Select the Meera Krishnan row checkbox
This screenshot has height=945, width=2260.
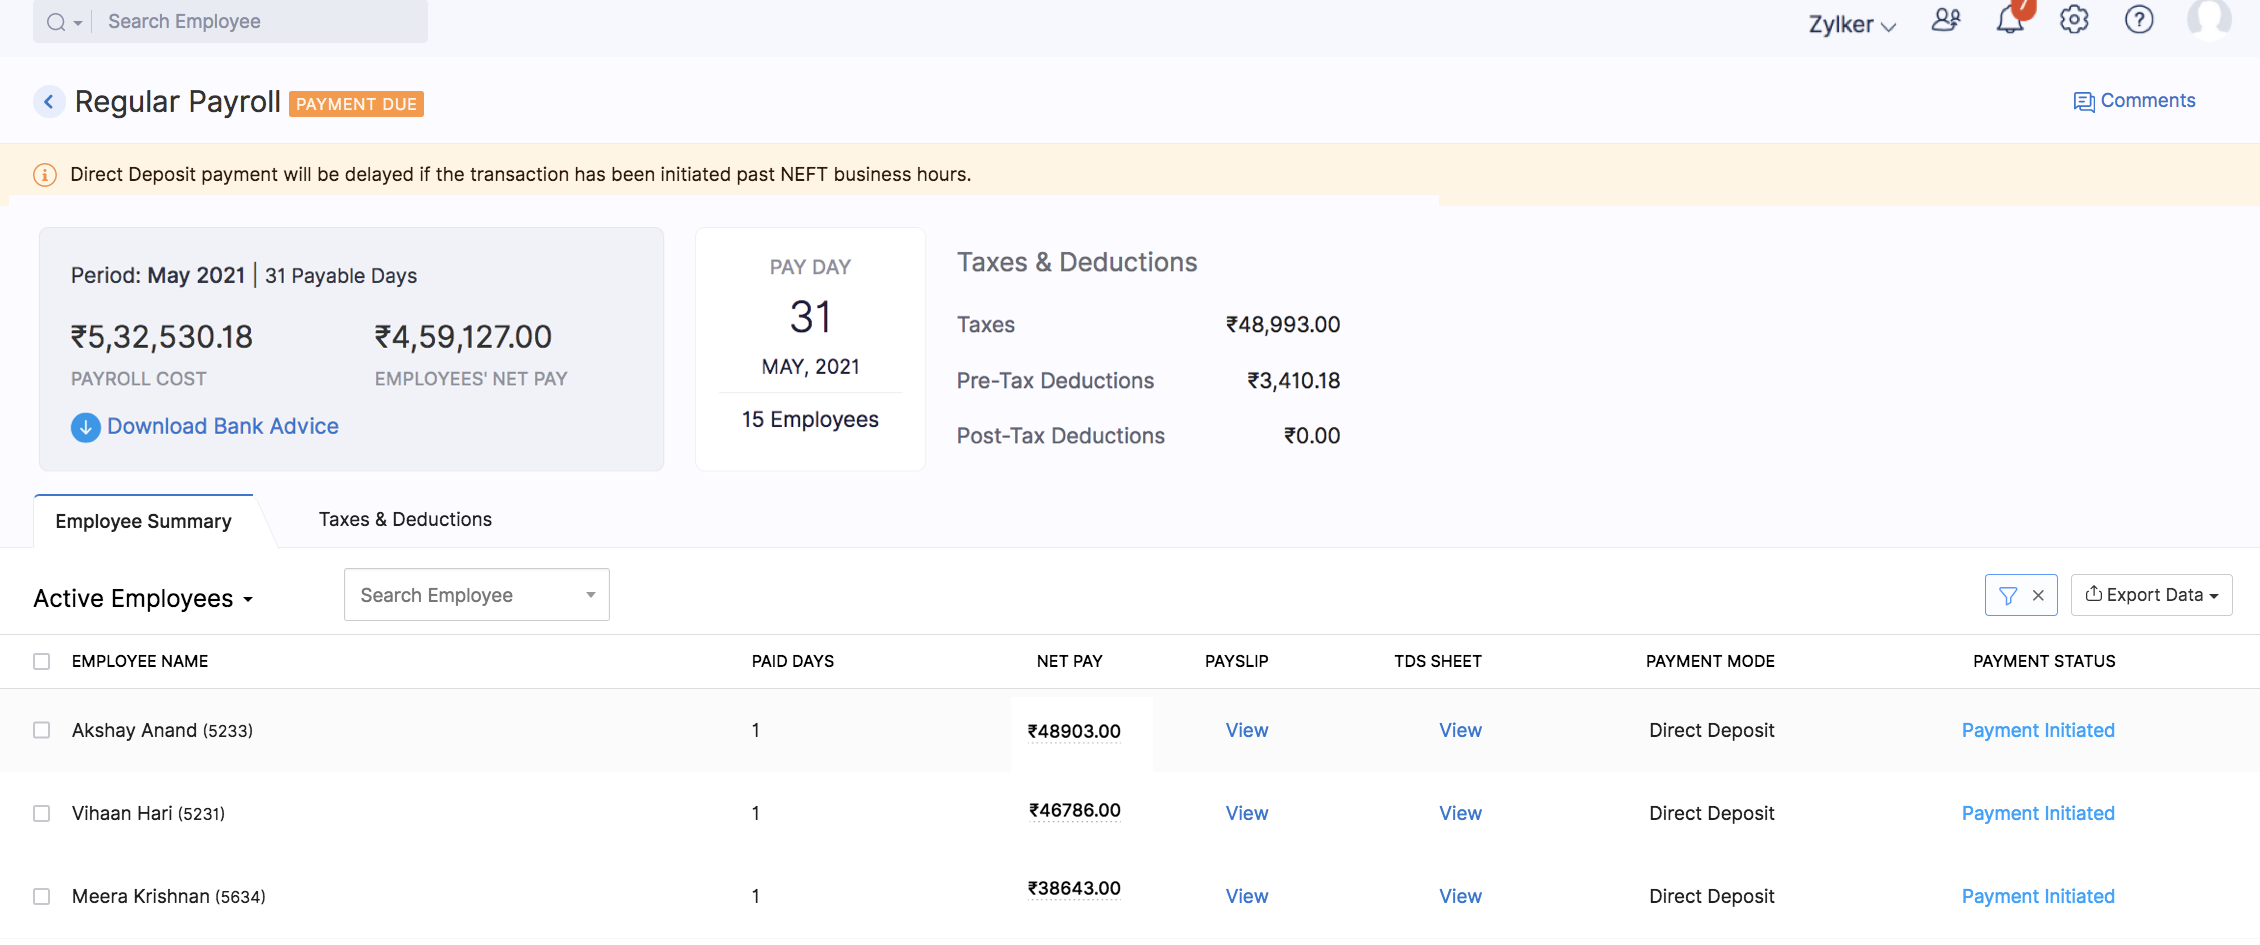[x=42, y=896]
